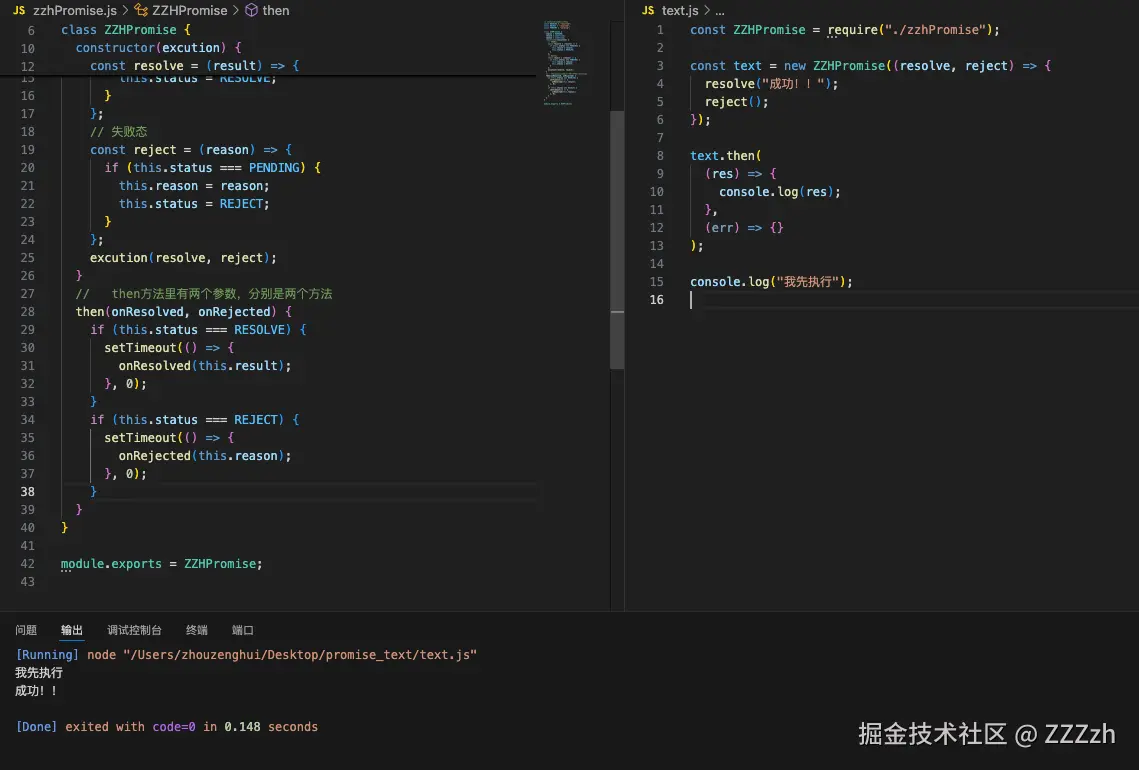Click the JS file icon beside zzhPromise.js breadcrumb

pos(19,10)
